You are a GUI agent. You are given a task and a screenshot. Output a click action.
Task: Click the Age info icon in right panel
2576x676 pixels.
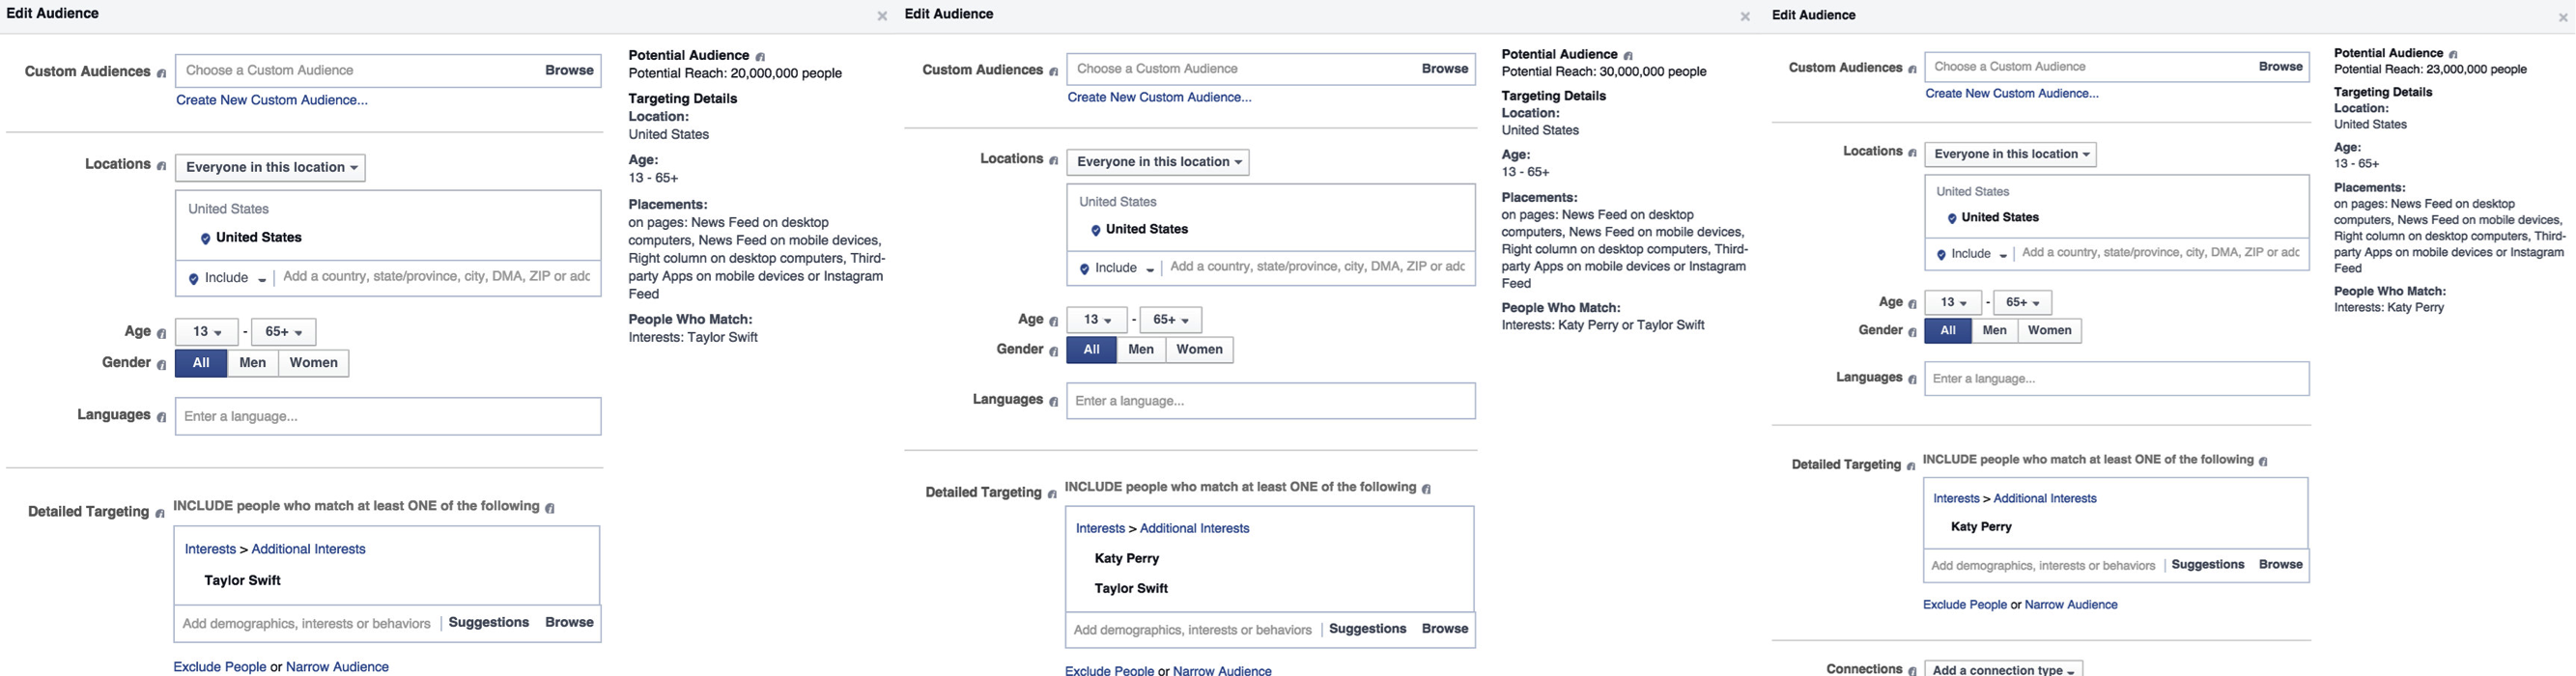pyautogui.click(x=1912, y=303)
